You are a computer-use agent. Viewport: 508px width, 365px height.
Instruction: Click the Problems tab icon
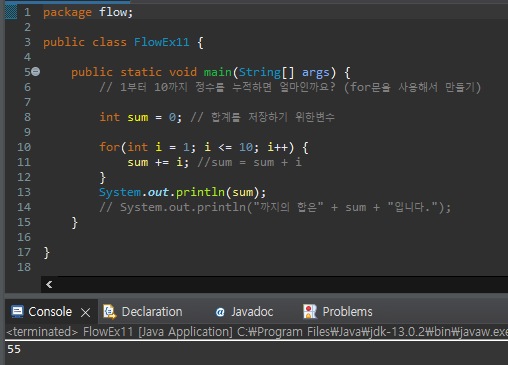(310, 312)
